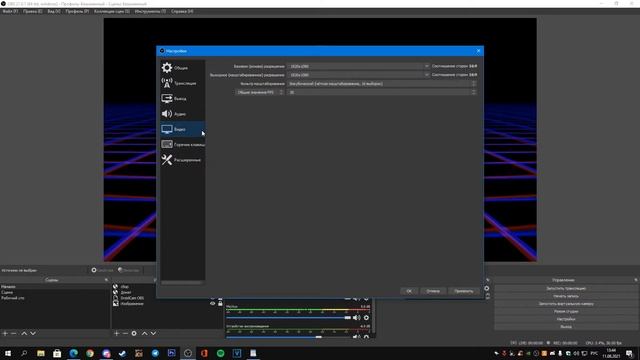Remove the selected source with minus icon

(x=125, y=333)
